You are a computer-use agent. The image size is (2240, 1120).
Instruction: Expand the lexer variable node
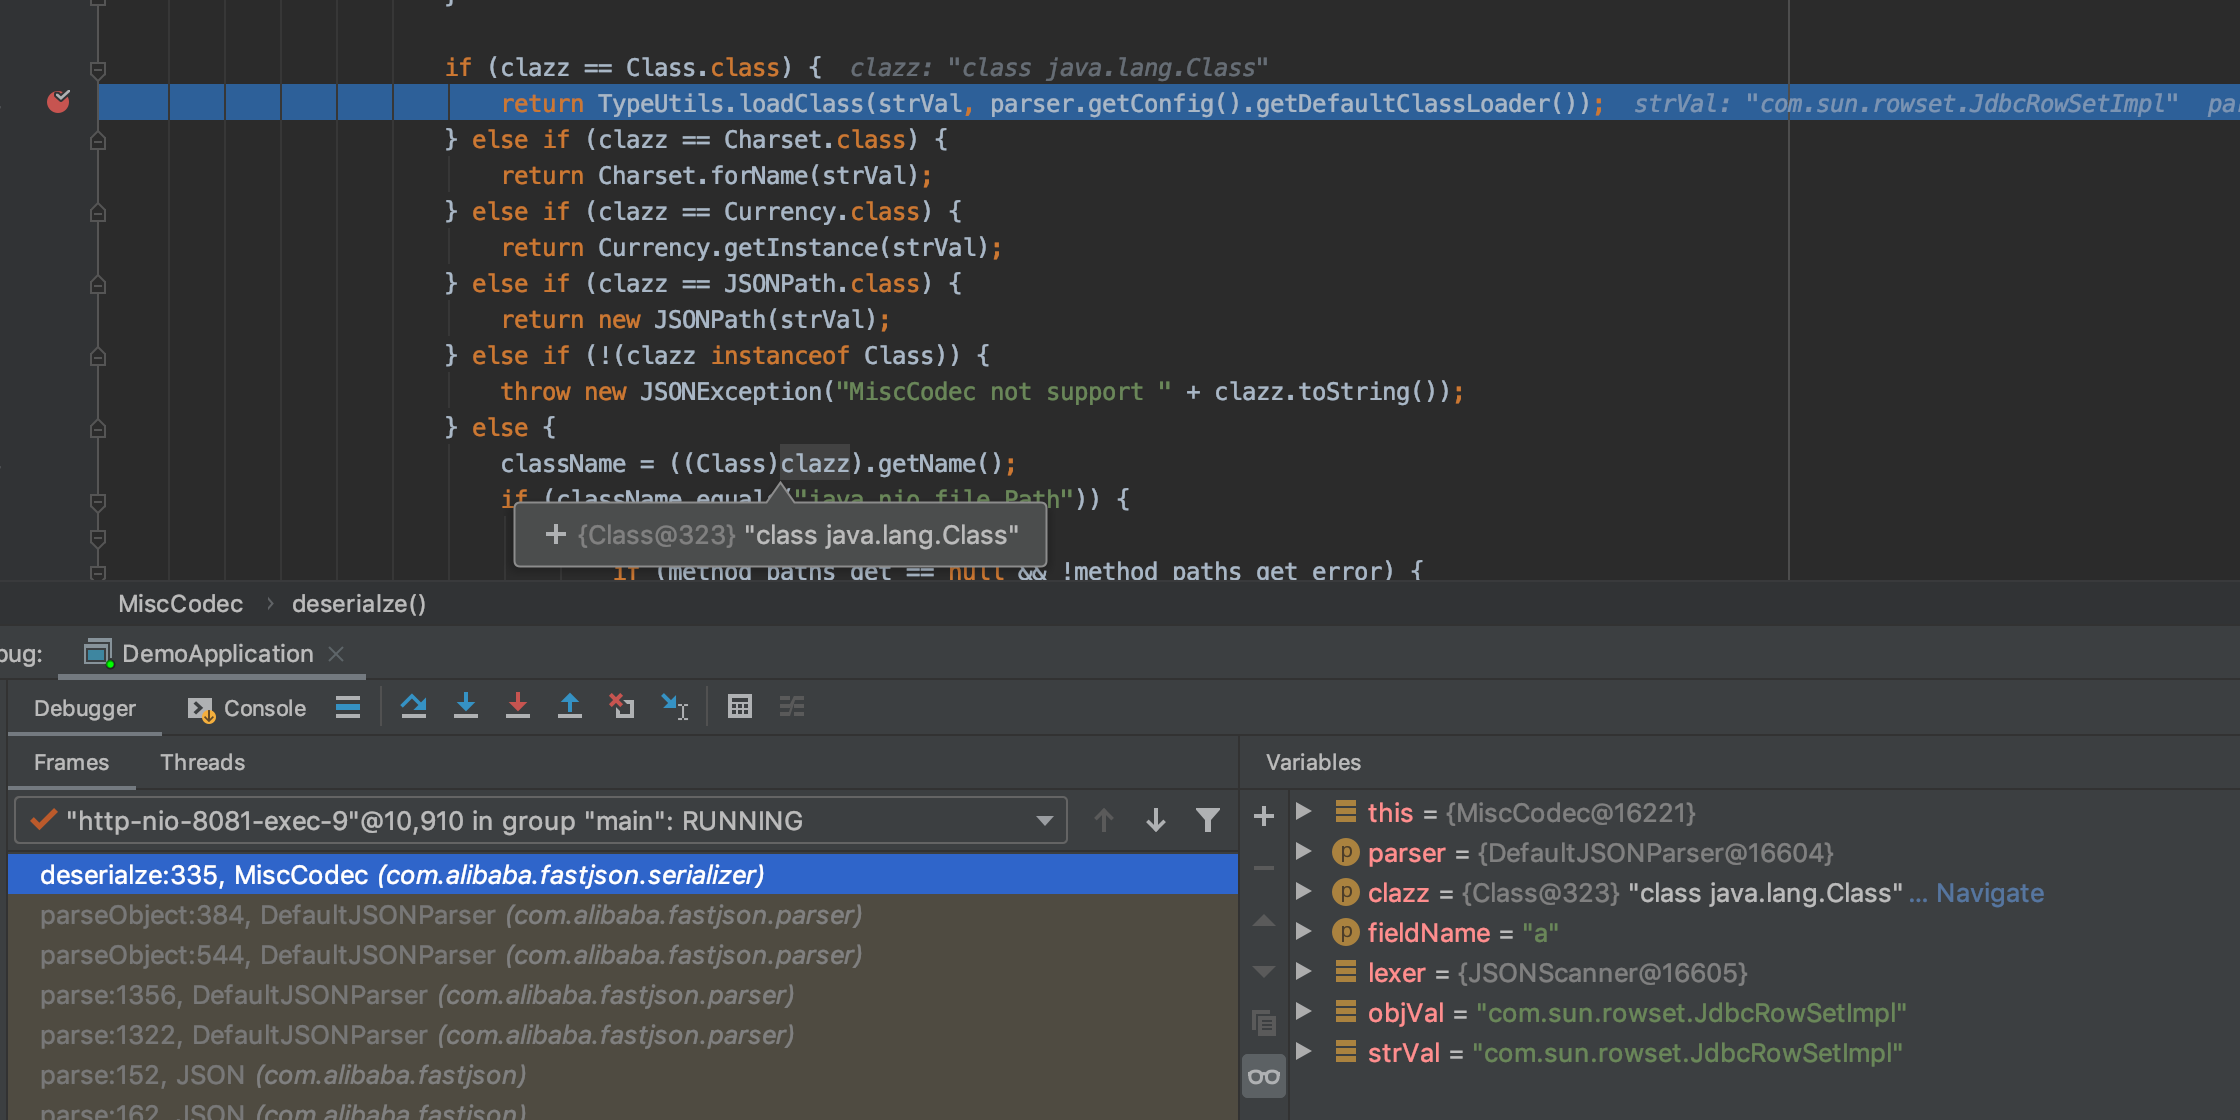1304,971
